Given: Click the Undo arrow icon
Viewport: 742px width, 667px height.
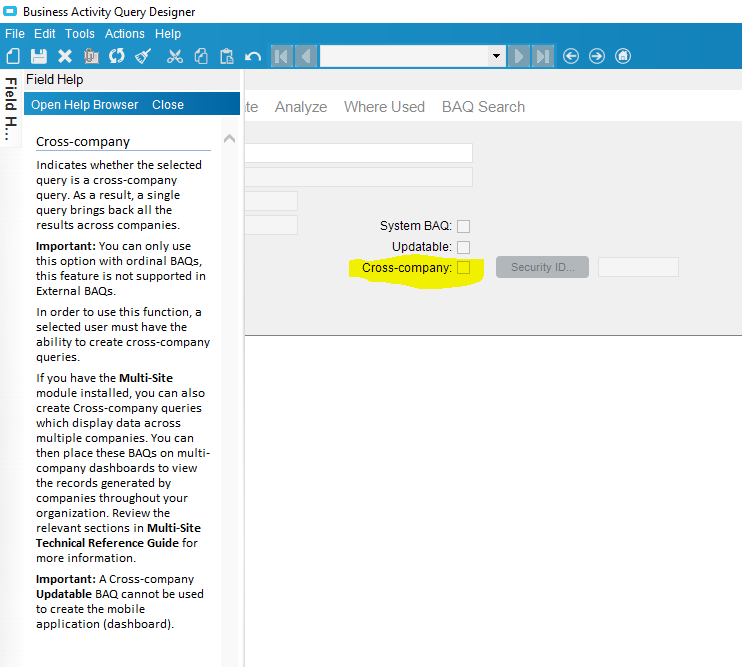Looking at the screenshot, I should coord(253,57).
